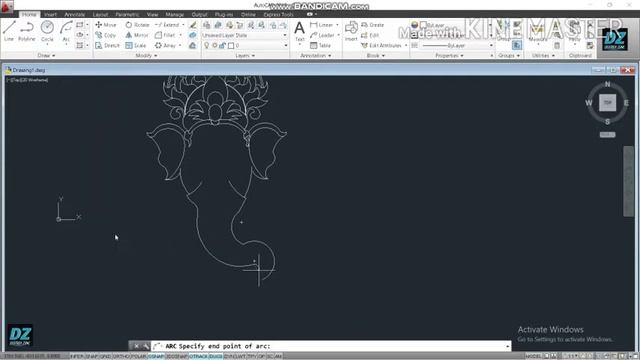640x360 pixels.
Task: Click the N direction on ViewCube compass
Action: (x=607, y=84)
